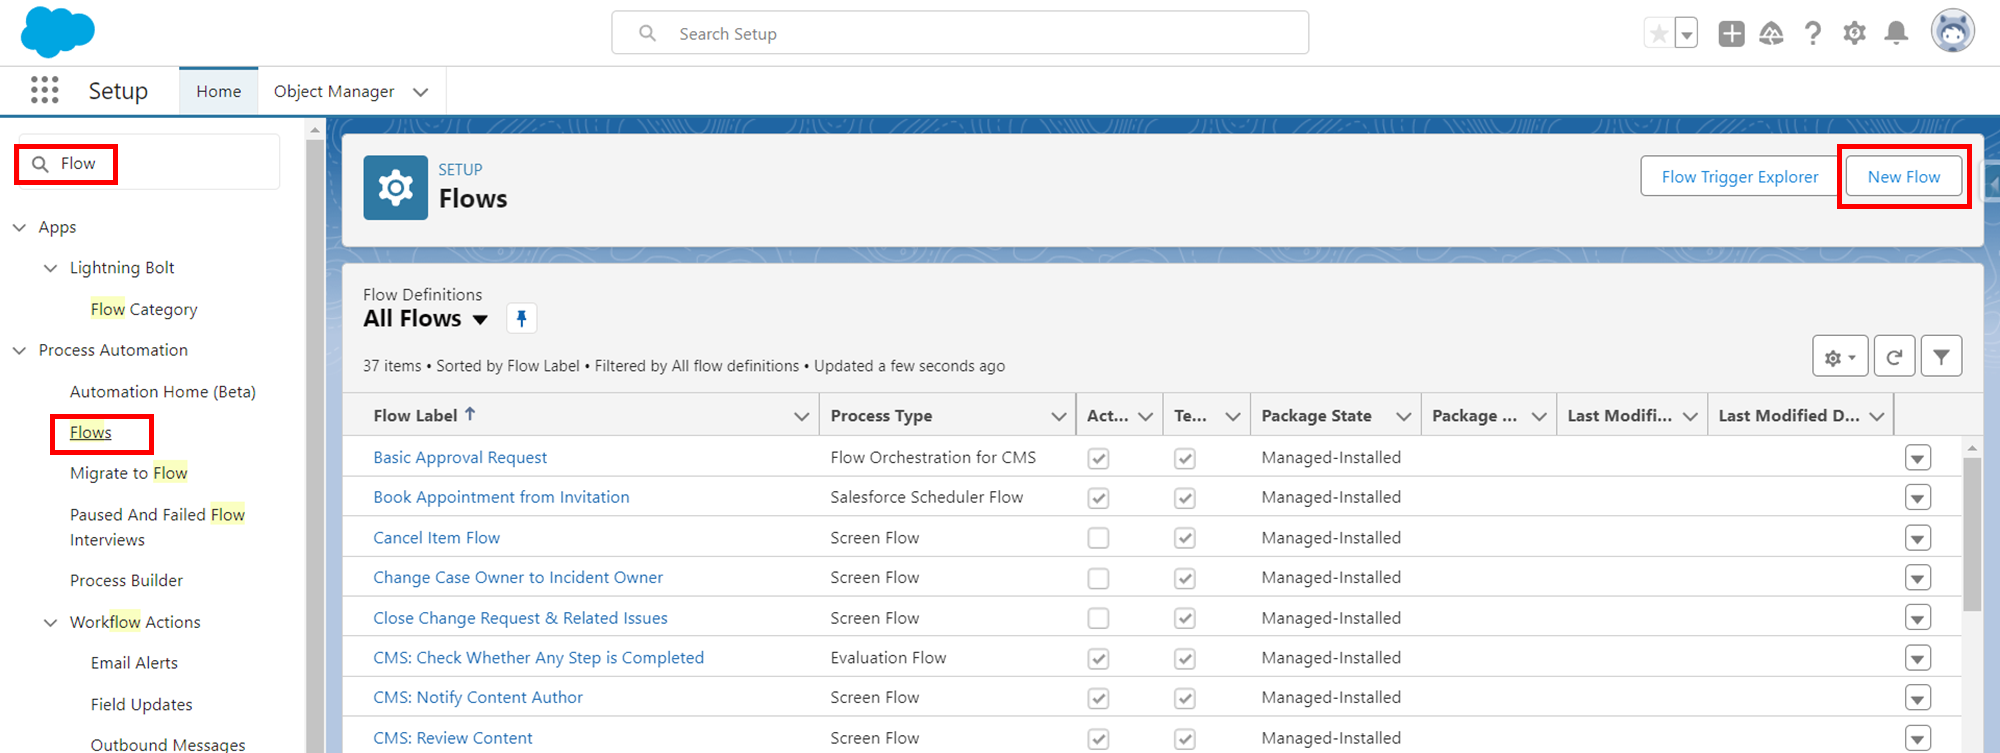Collapse the Apps tree section
This screenshot has height=753, width=2000.
[19, 227]
